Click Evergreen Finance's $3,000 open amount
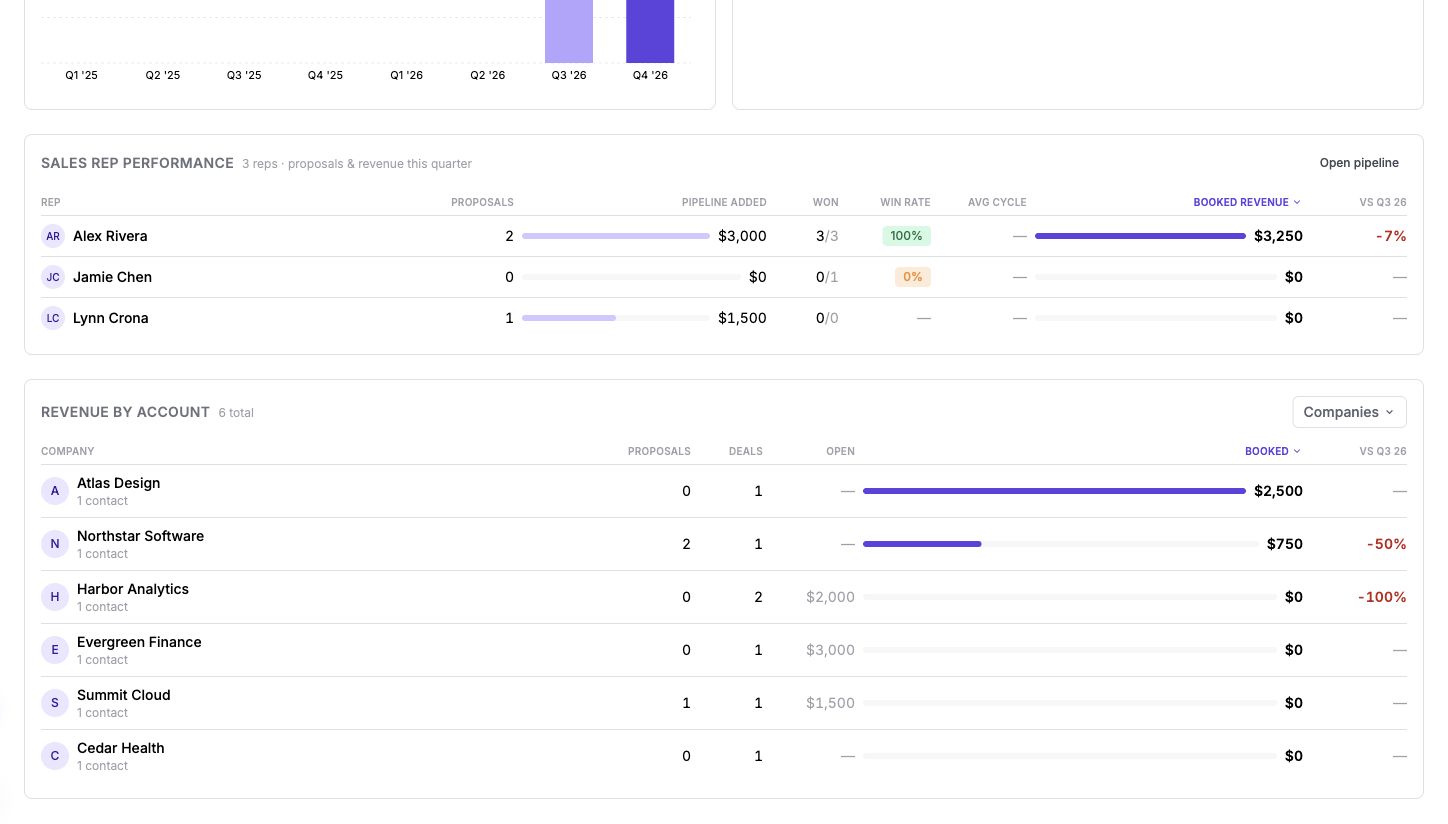Image resolution: width=1448 pixels, height=824 pixels. click(830, 650)
